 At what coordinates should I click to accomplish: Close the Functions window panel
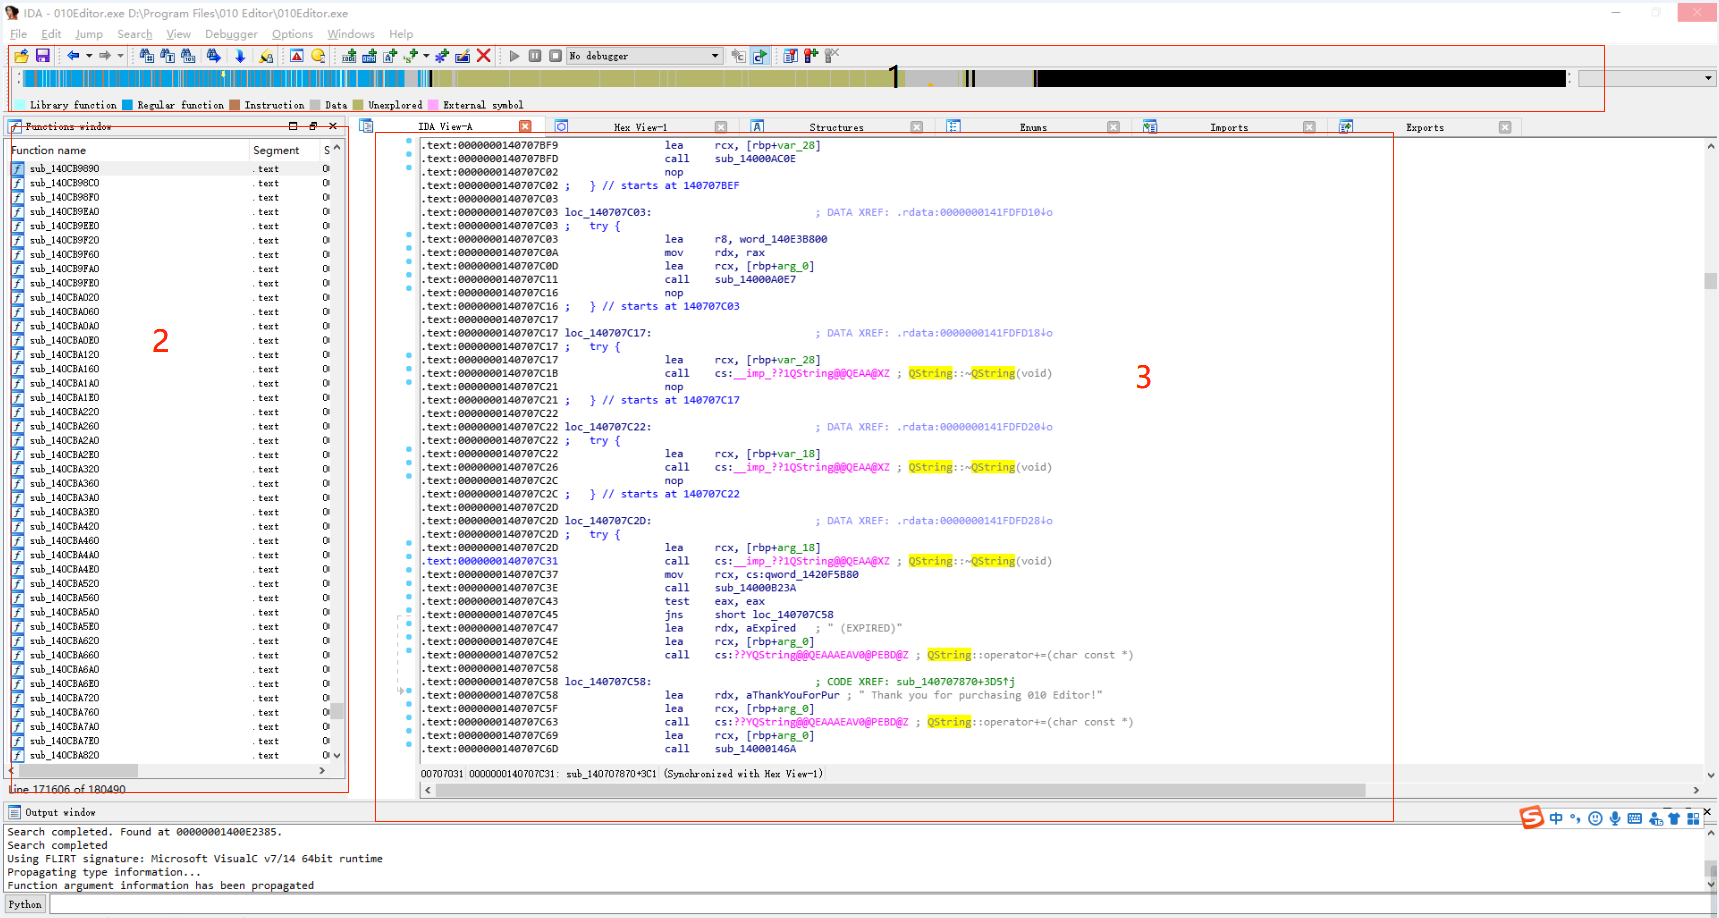click(333, 126)
